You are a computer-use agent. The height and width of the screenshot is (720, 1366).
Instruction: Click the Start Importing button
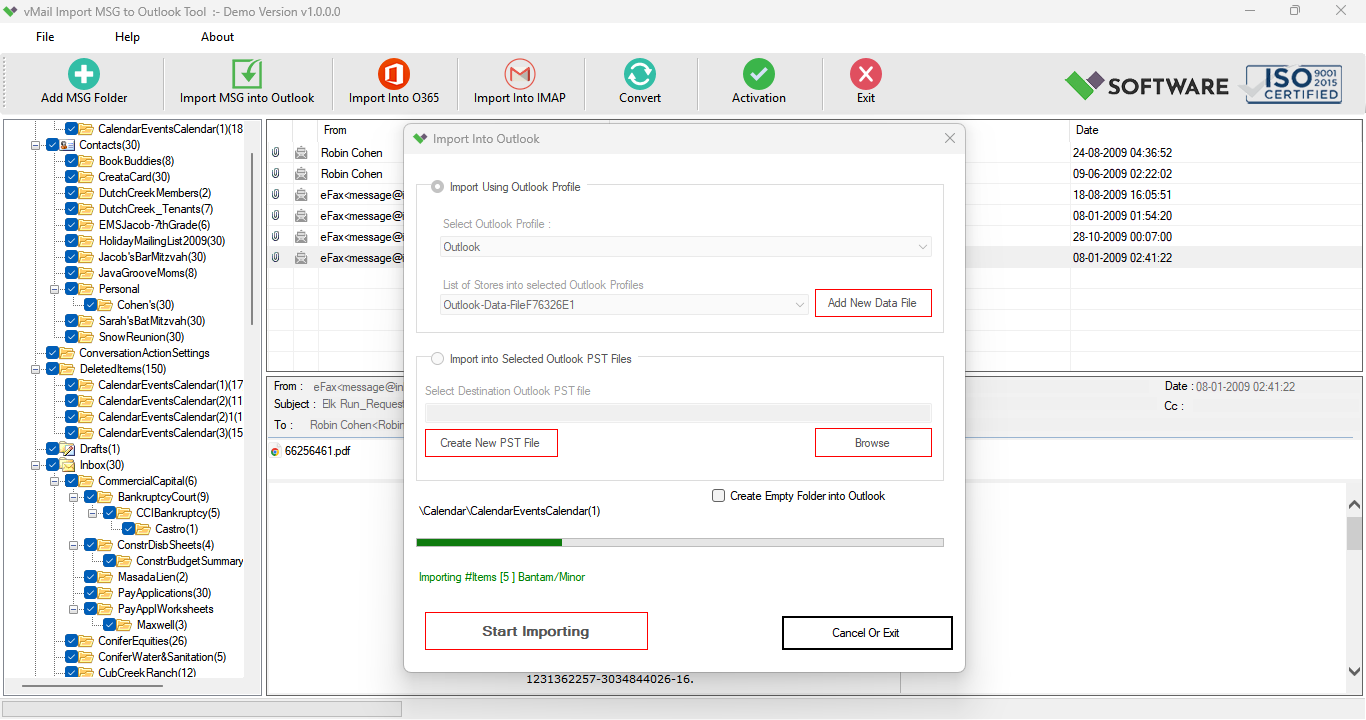(536, 631)
